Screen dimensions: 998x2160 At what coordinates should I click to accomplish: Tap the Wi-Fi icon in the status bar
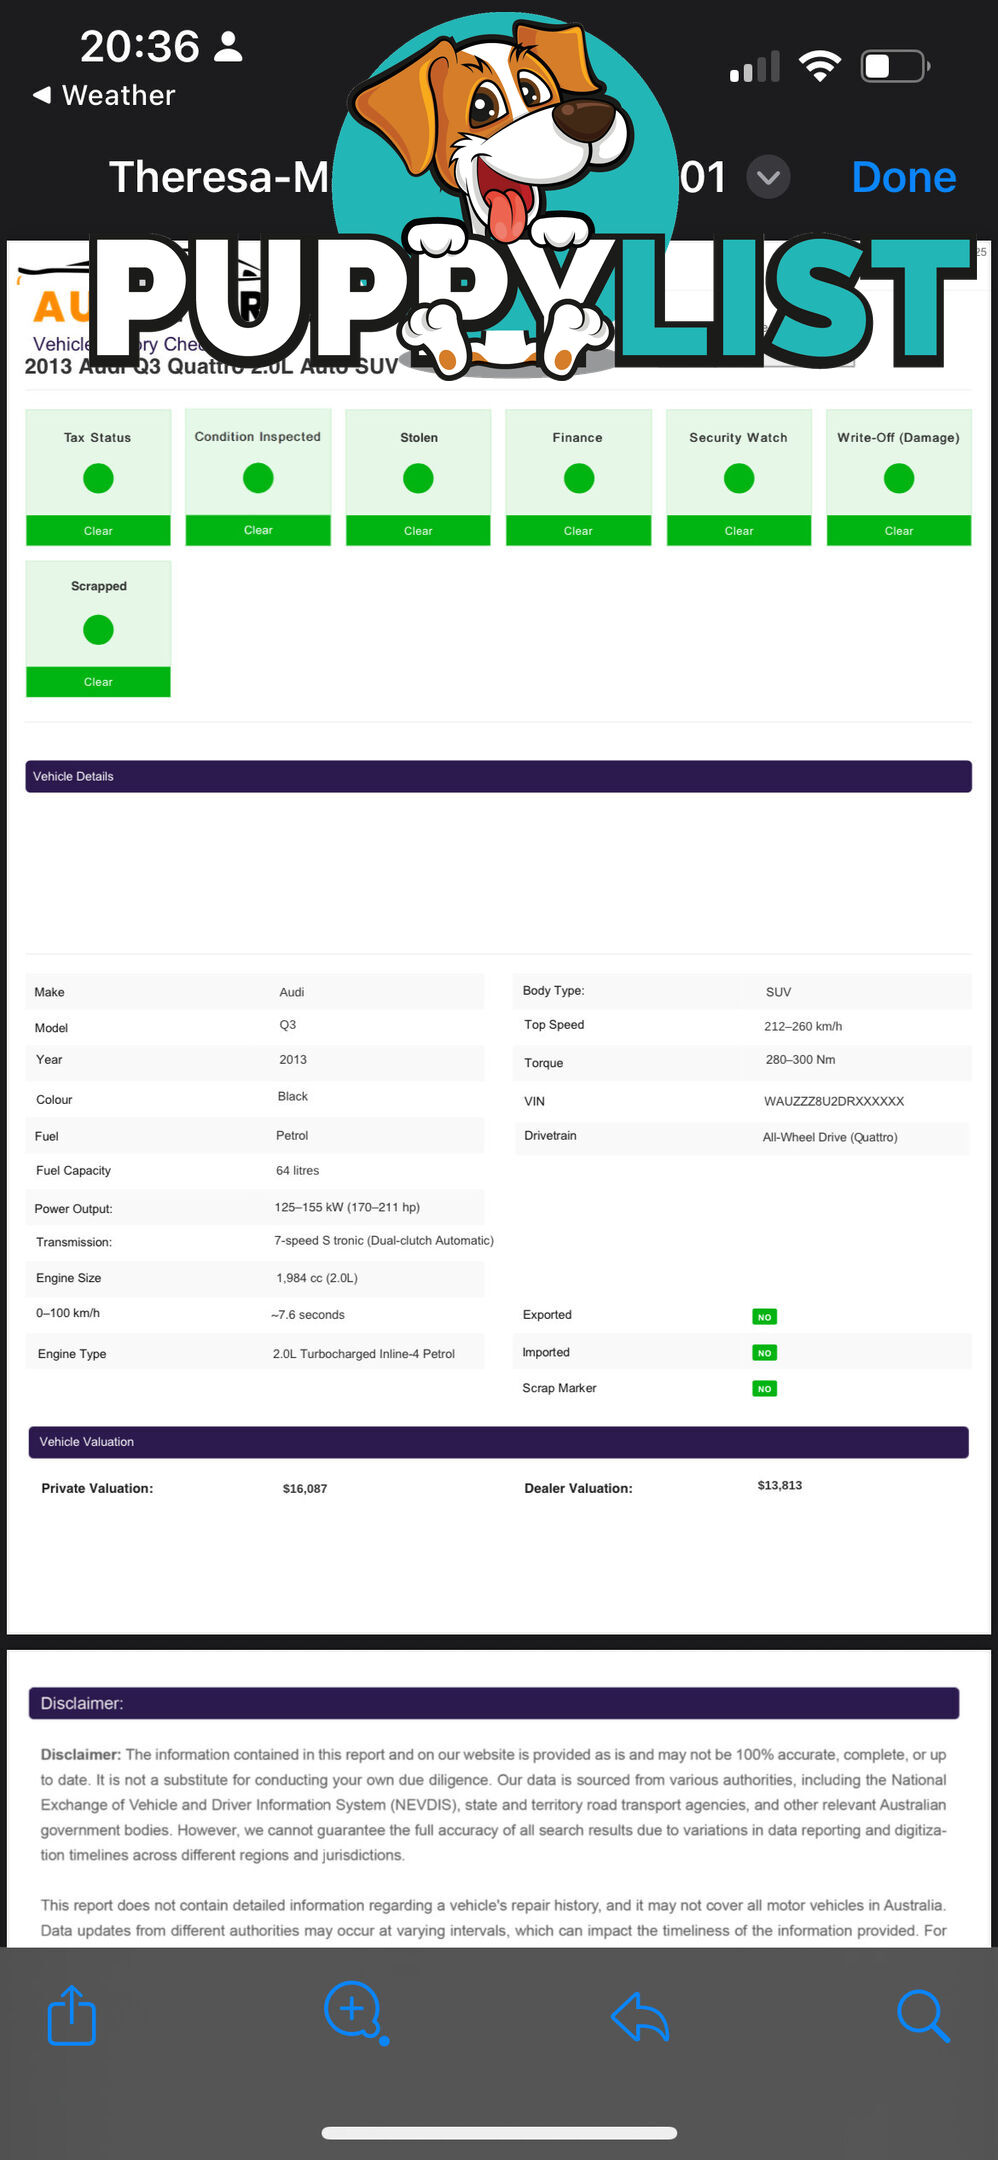coord(820,67)
